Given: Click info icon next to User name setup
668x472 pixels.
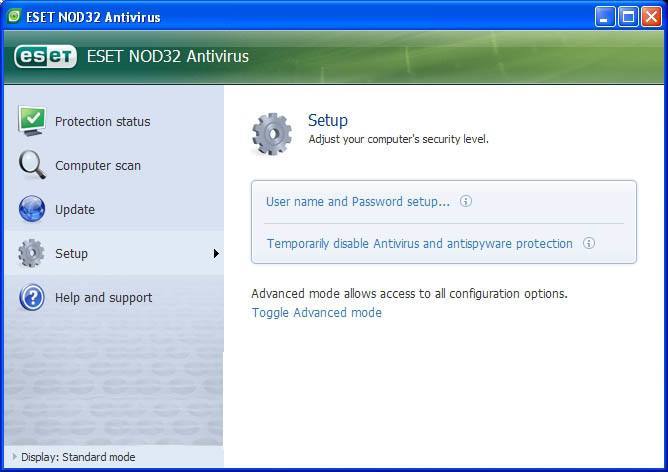Looking at the screenshot, I should pyautogui.click(x=466, y=201).
